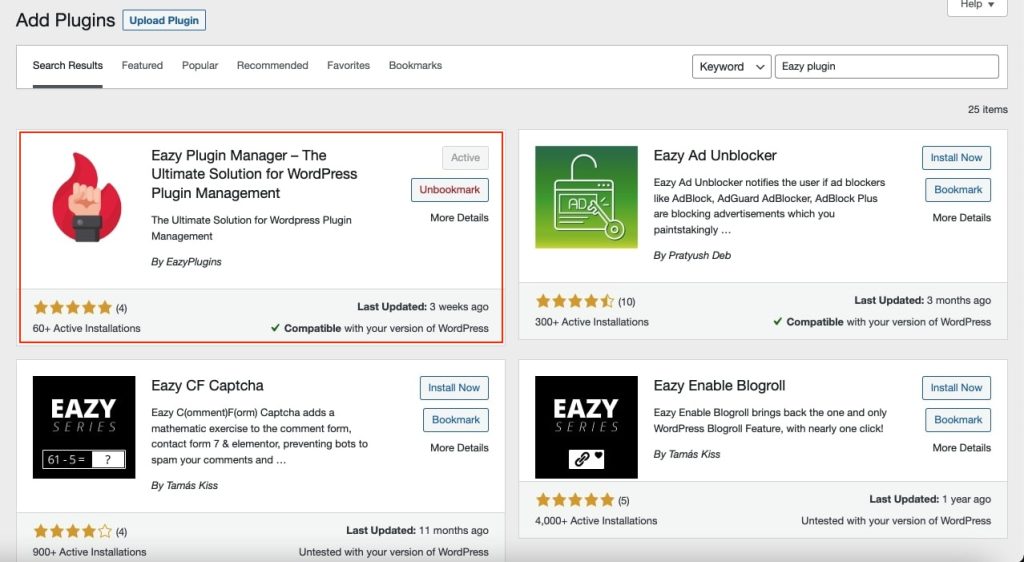Screen dimensions: 1024x562
Task: Open the Popular tab
Action: pos(200,65)
